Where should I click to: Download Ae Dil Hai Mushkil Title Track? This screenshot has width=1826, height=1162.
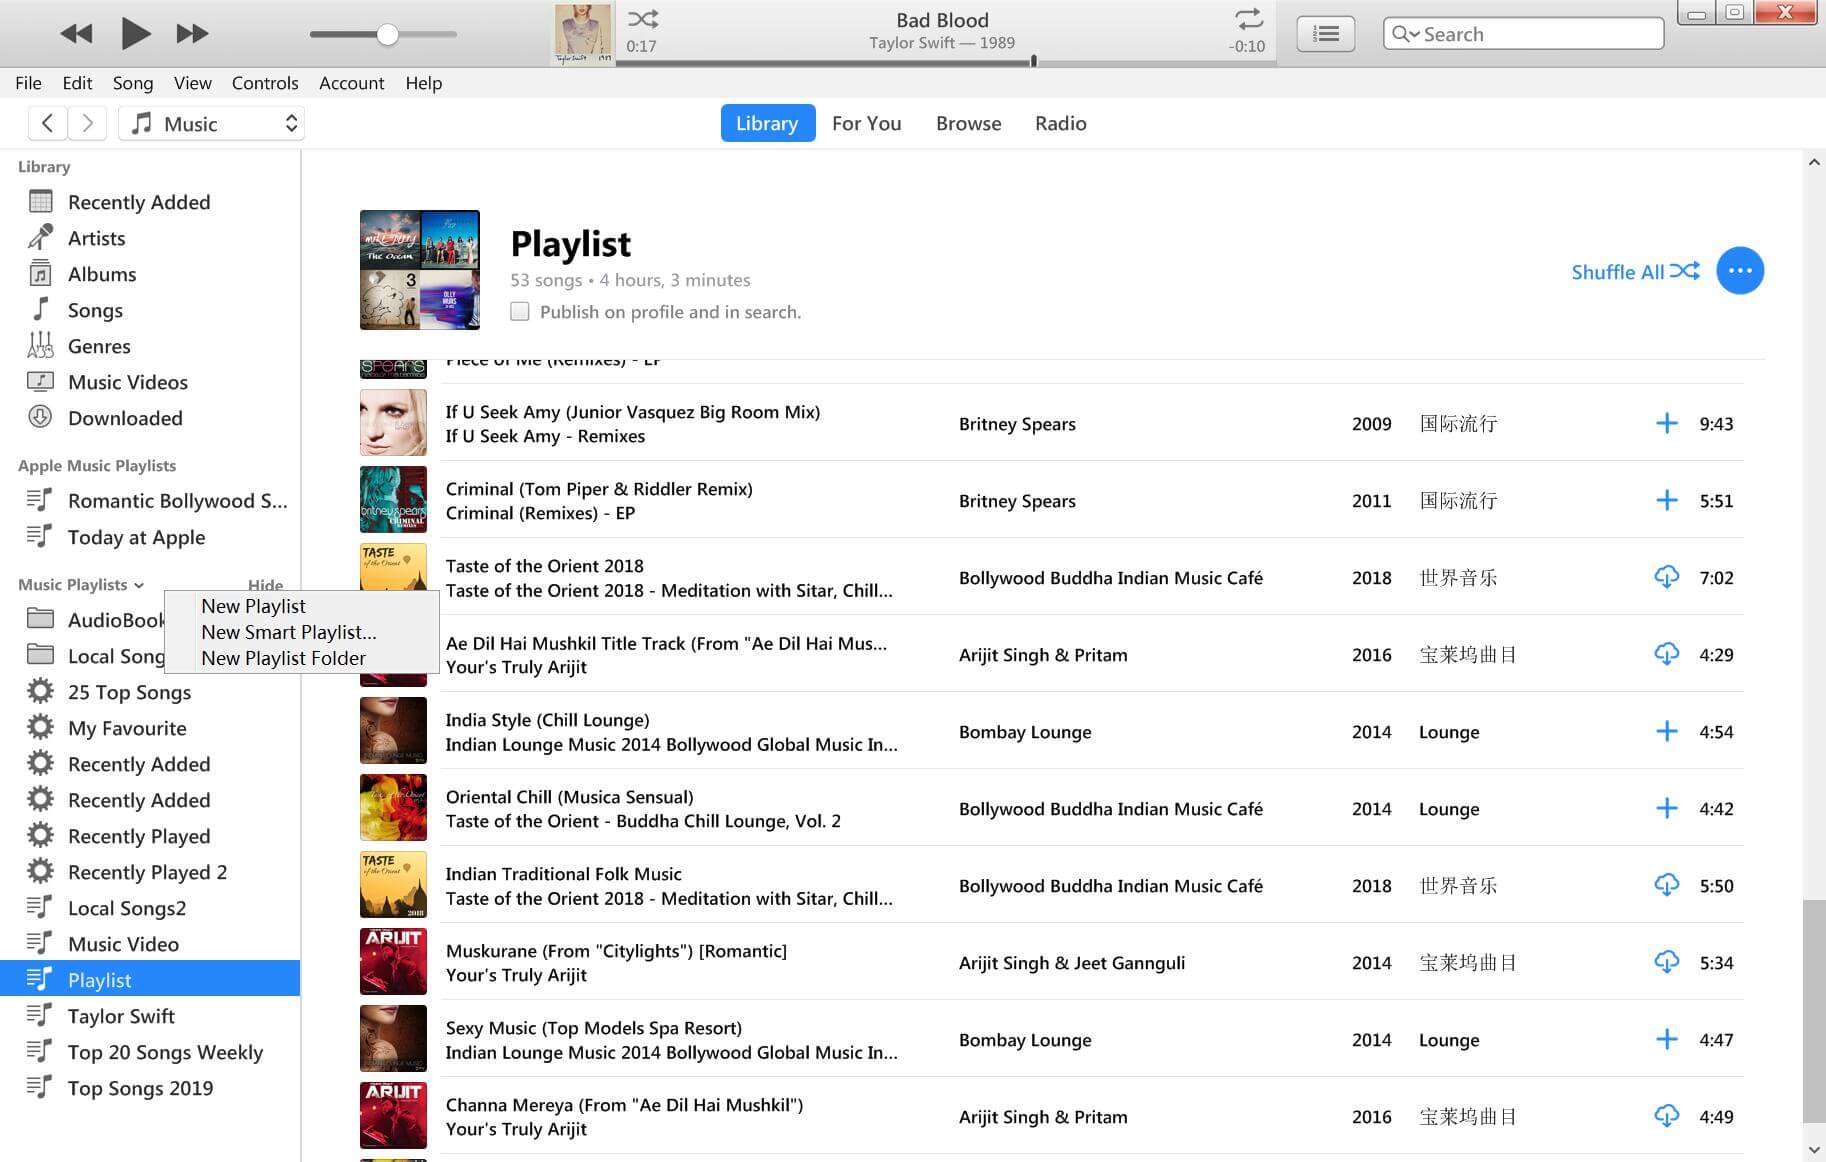click(1666, 654)
